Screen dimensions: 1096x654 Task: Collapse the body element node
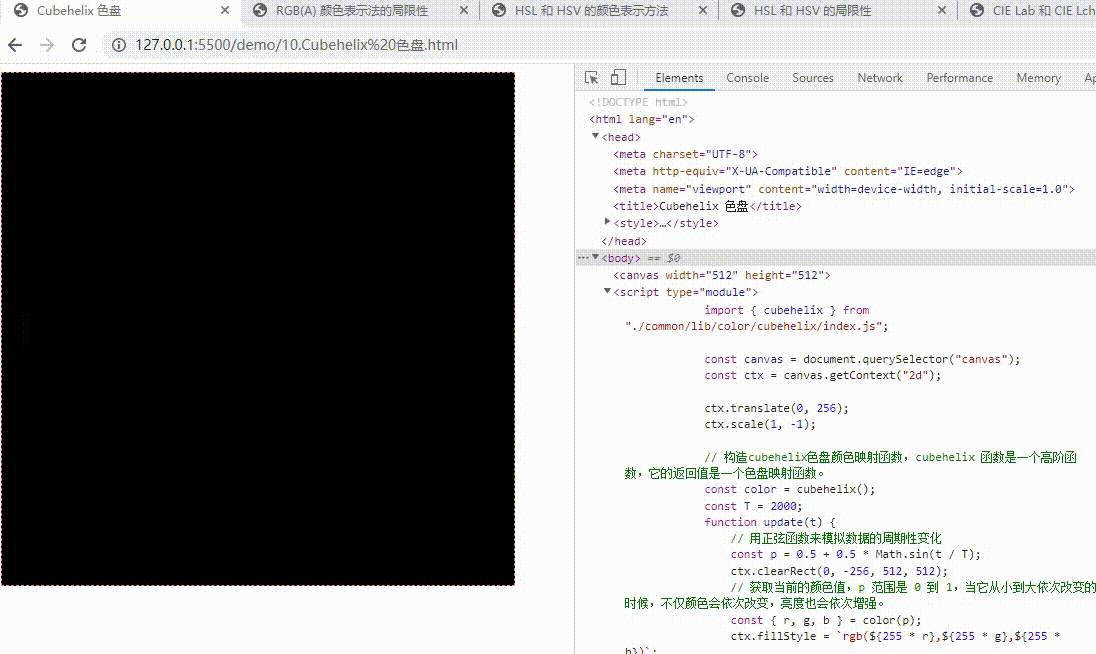(x=596, y=257)
